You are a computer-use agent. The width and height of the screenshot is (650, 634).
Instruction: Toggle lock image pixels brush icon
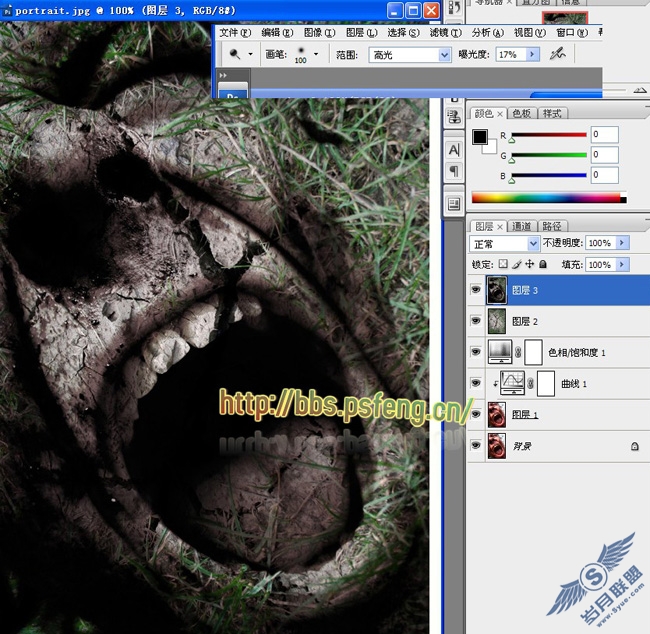pyautogui.click(x=516, y=264)
